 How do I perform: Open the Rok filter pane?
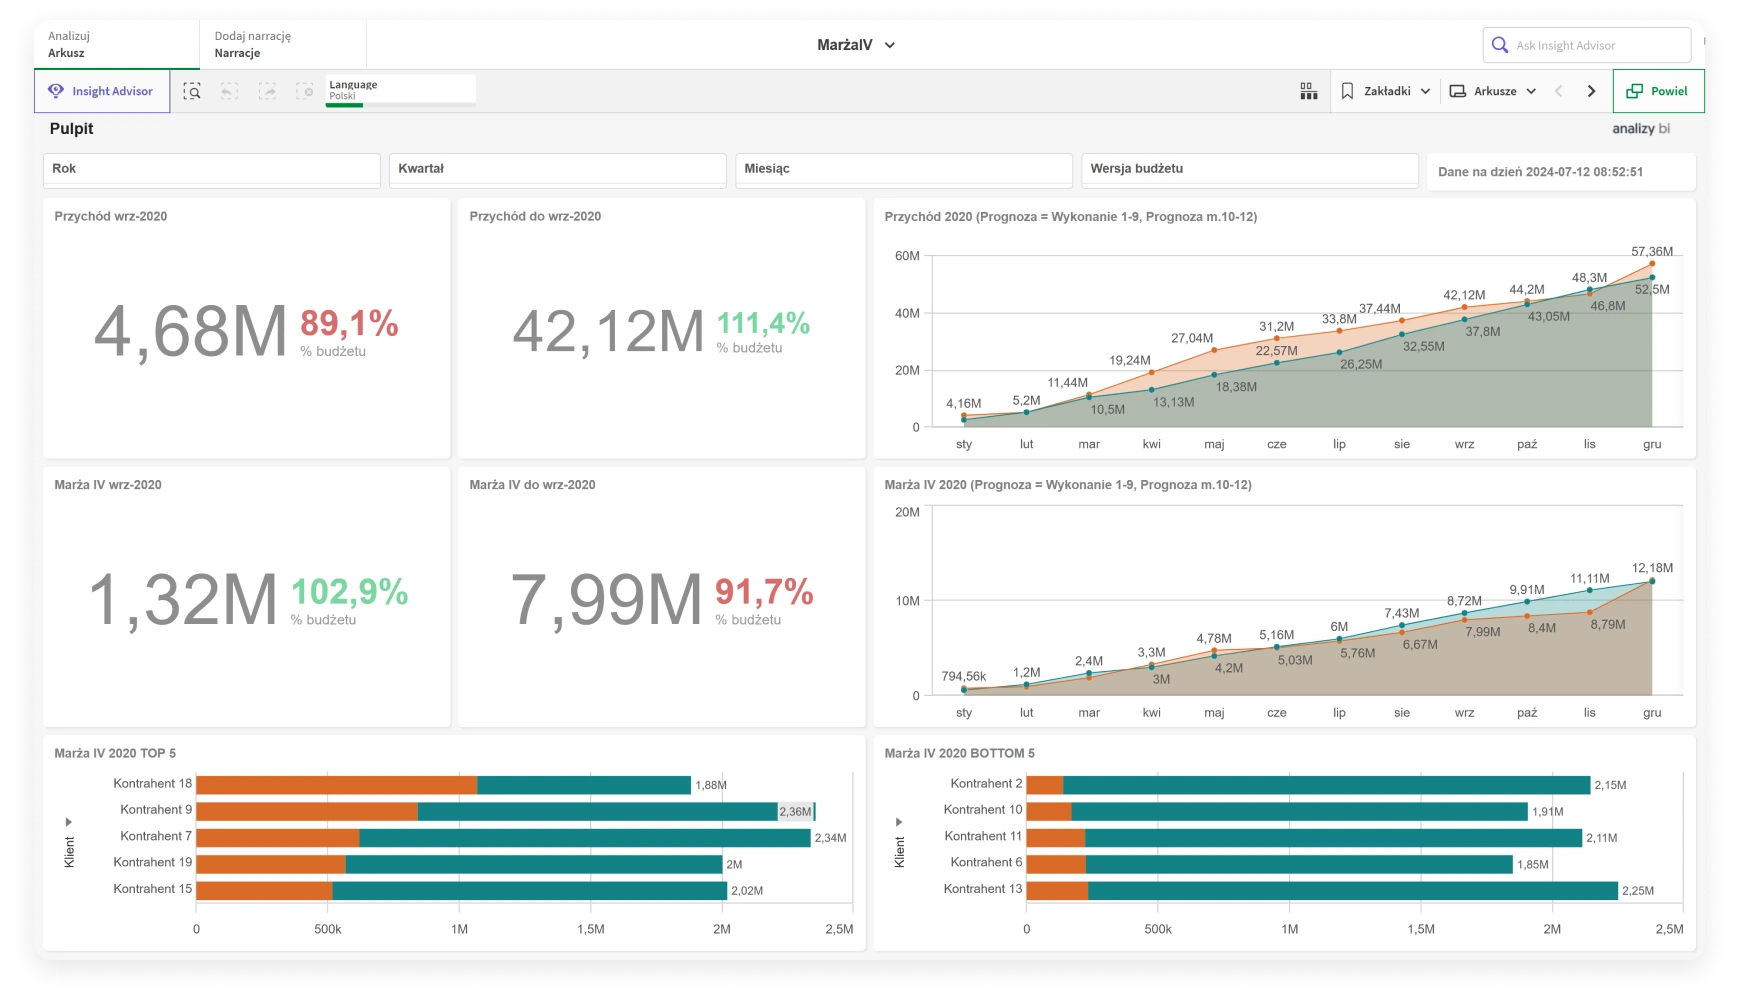click(211, 169)
